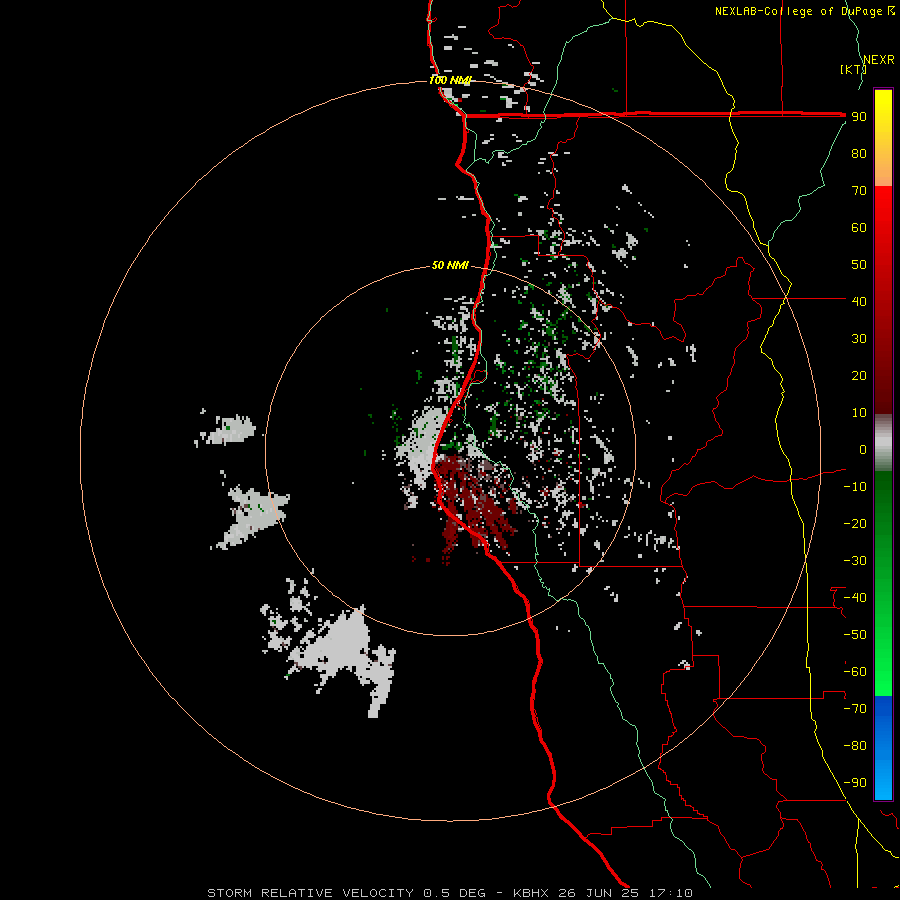The width and height of the screenshot is (900, 900).
Task: Click the 10 value on velocity scale
Action: click(859, 413)
